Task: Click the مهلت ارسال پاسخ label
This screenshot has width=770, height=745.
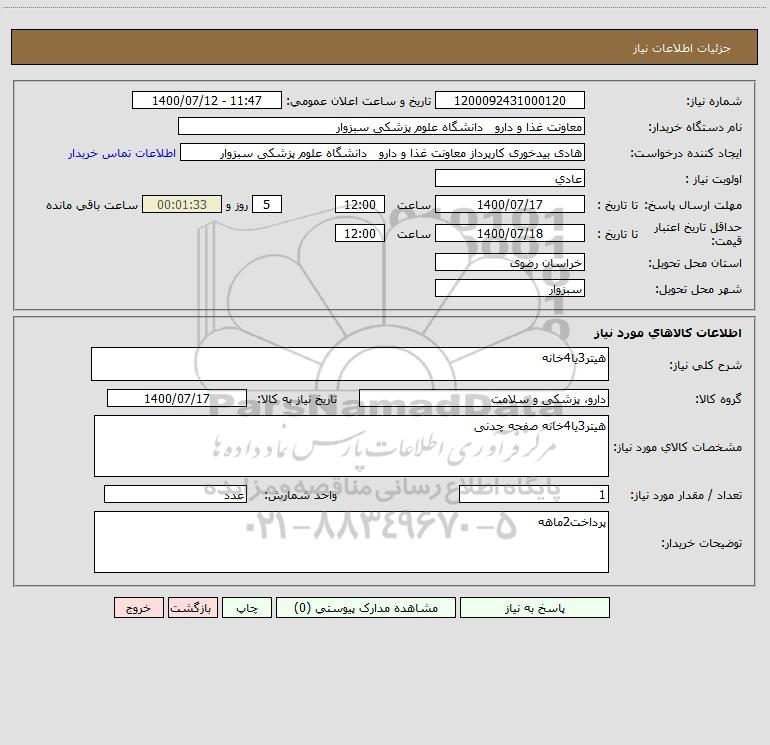Action: pos(693,205)
